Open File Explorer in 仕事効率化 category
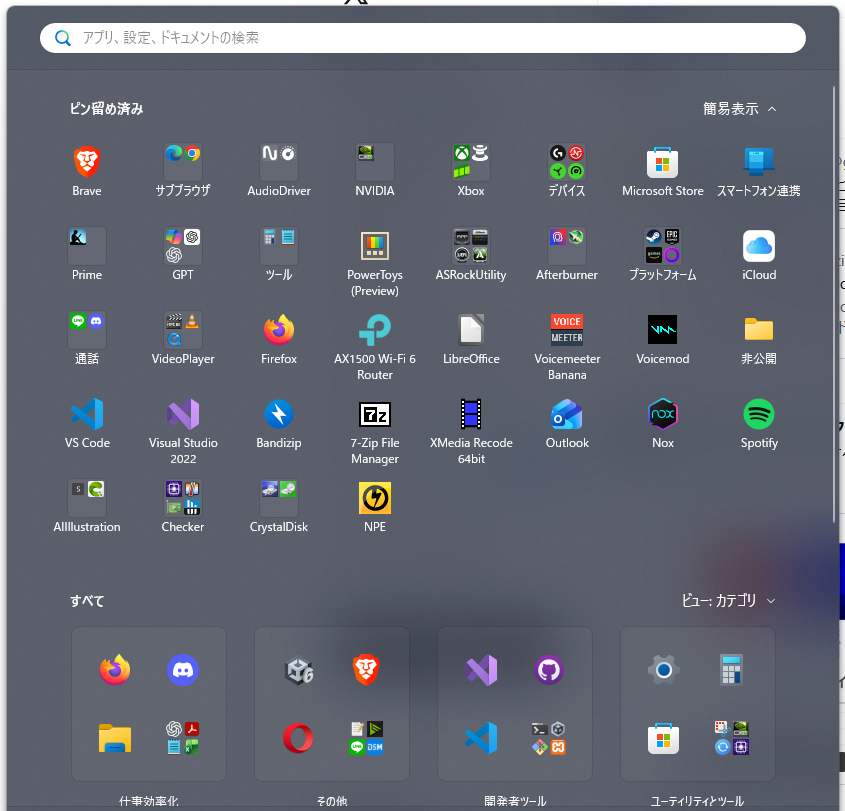 click(x=115, y=738)
